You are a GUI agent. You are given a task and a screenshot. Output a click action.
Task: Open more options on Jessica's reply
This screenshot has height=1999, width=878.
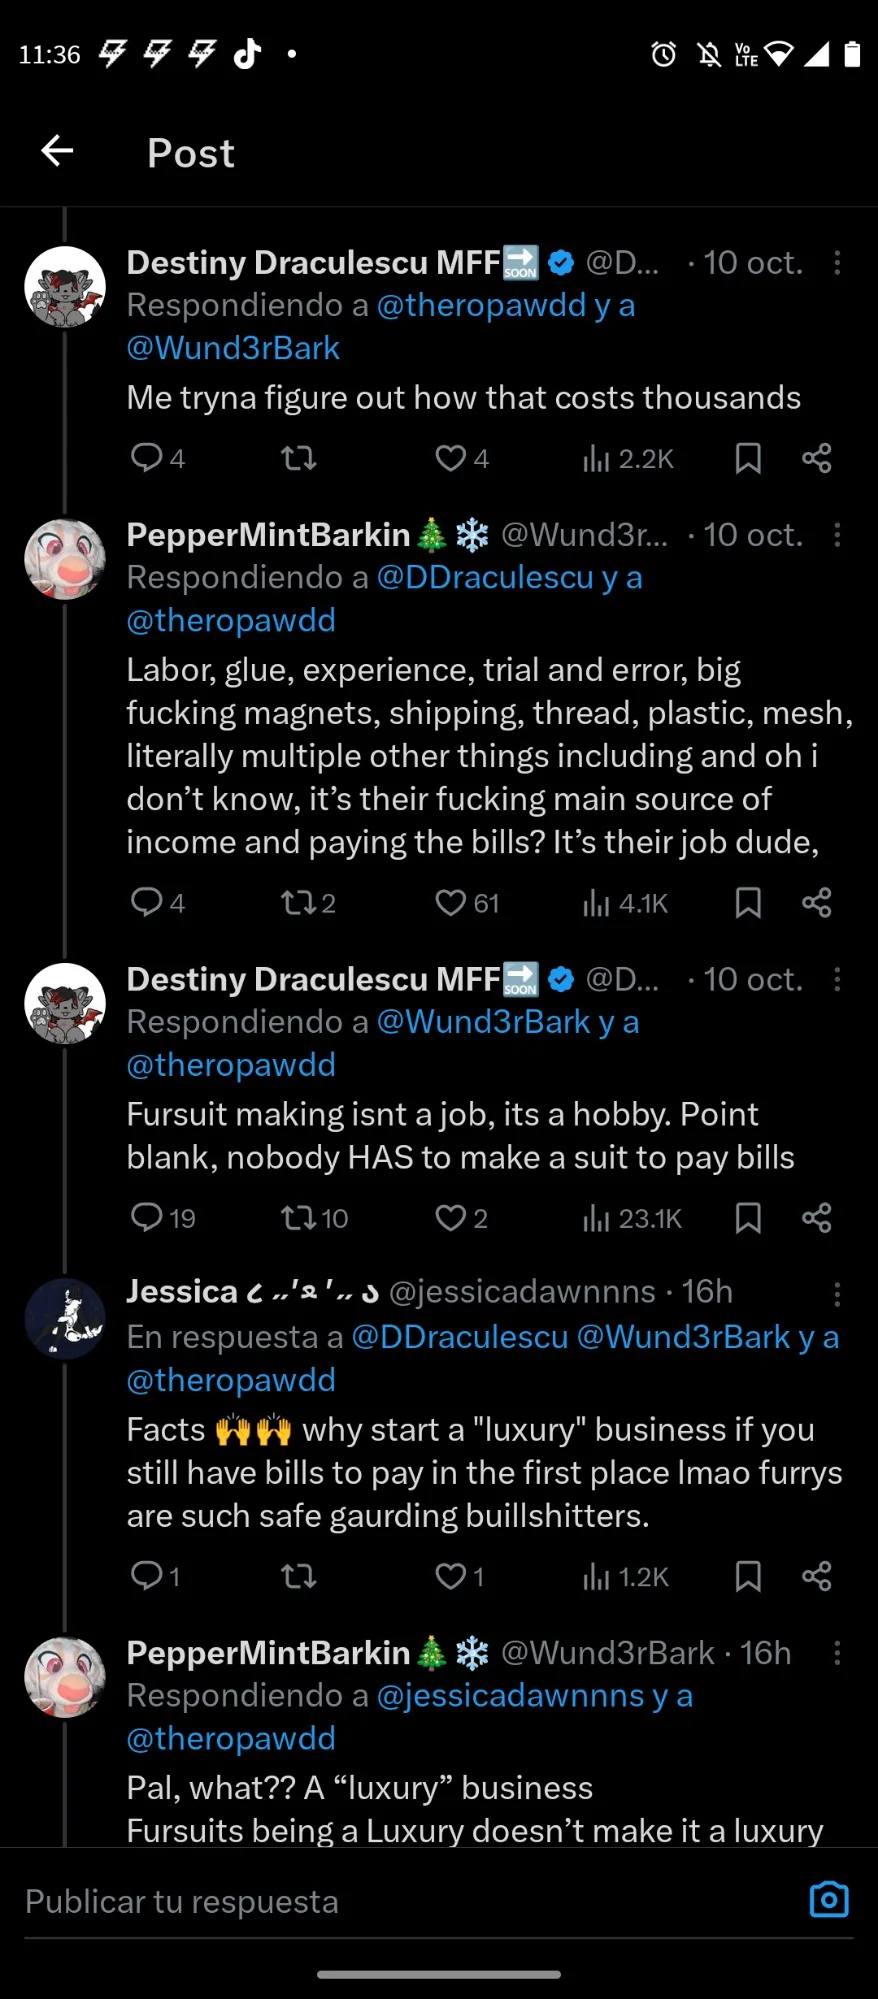point(837,1295)
